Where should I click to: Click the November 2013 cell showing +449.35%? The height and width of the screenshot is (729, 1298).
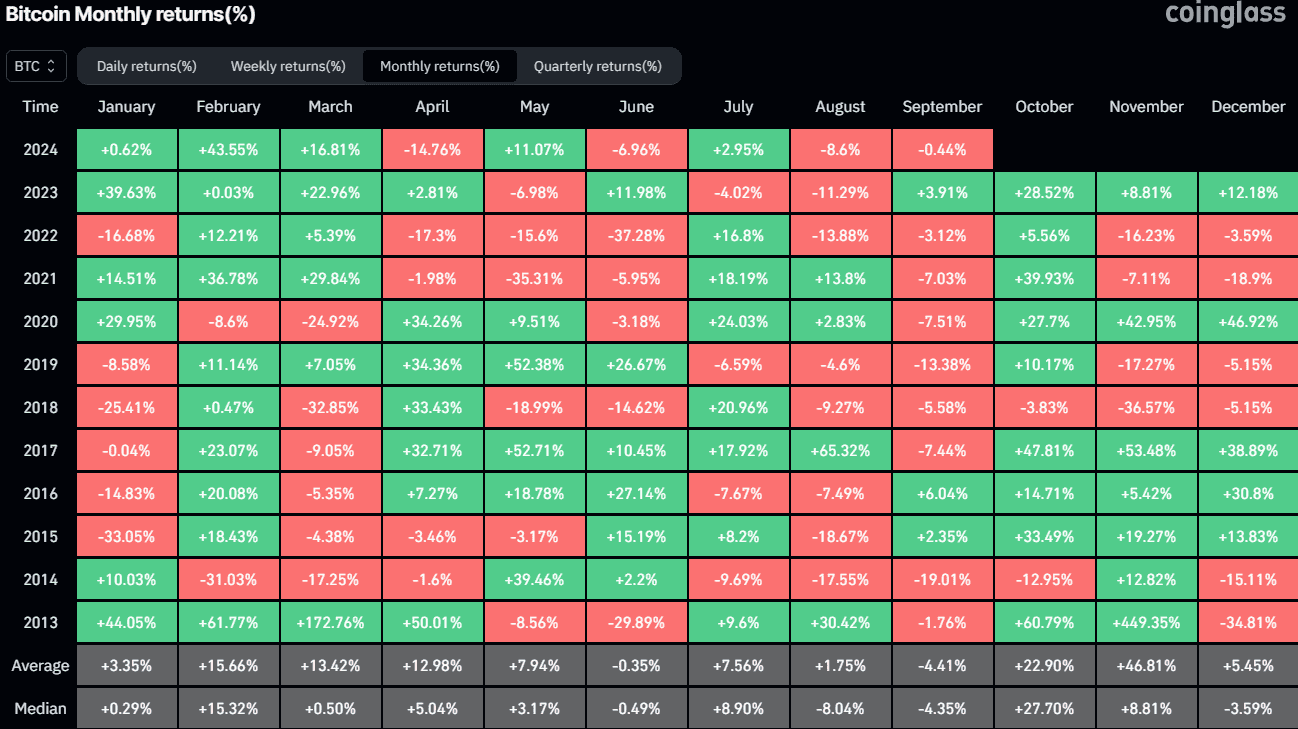tap(1146, 621)
